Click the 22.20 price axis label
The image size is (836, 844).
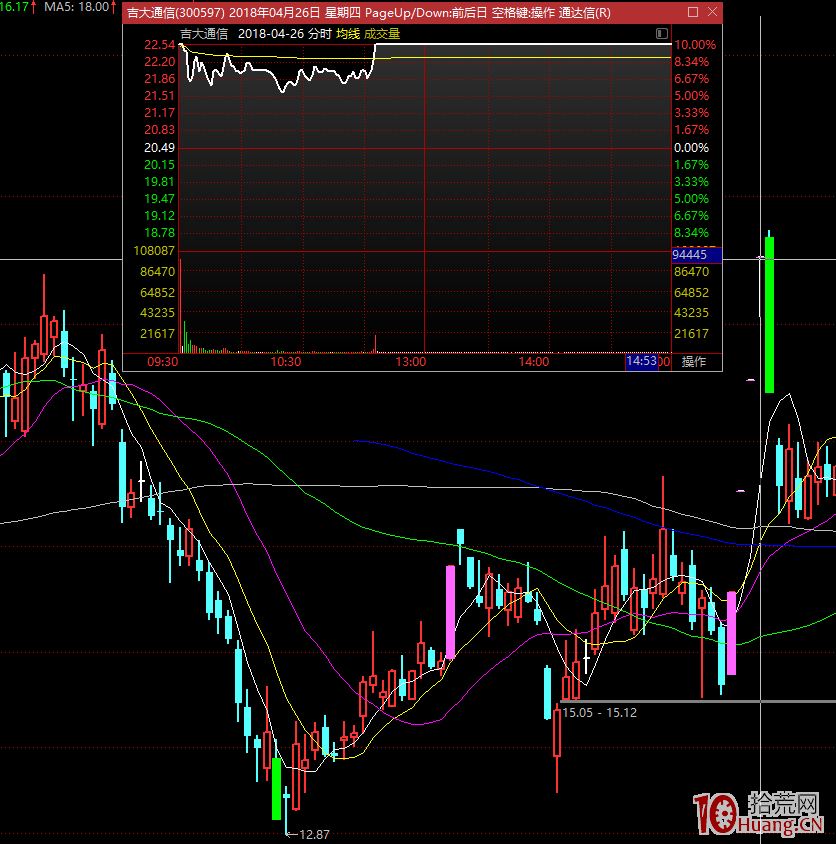click(159, 62)
